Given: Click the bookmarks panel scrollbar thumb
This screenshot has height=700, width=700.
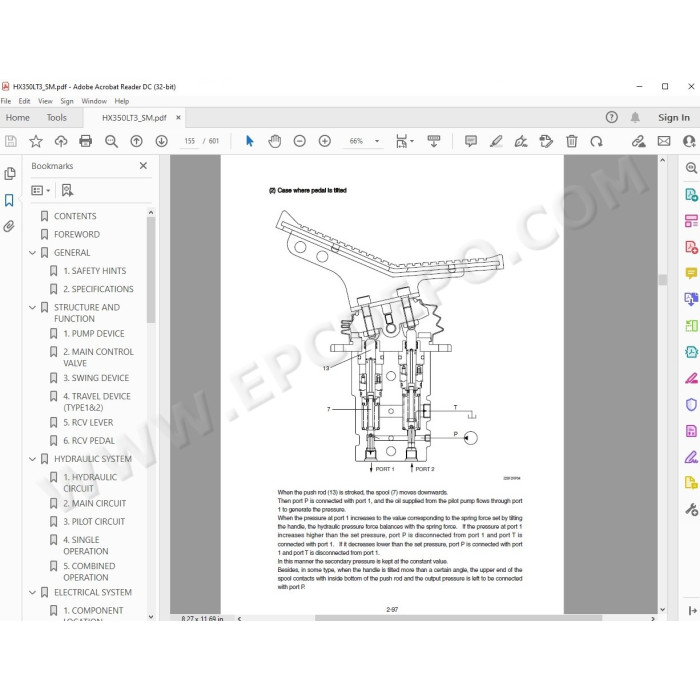Looking at the screenshot, I should tap(151, 270).
